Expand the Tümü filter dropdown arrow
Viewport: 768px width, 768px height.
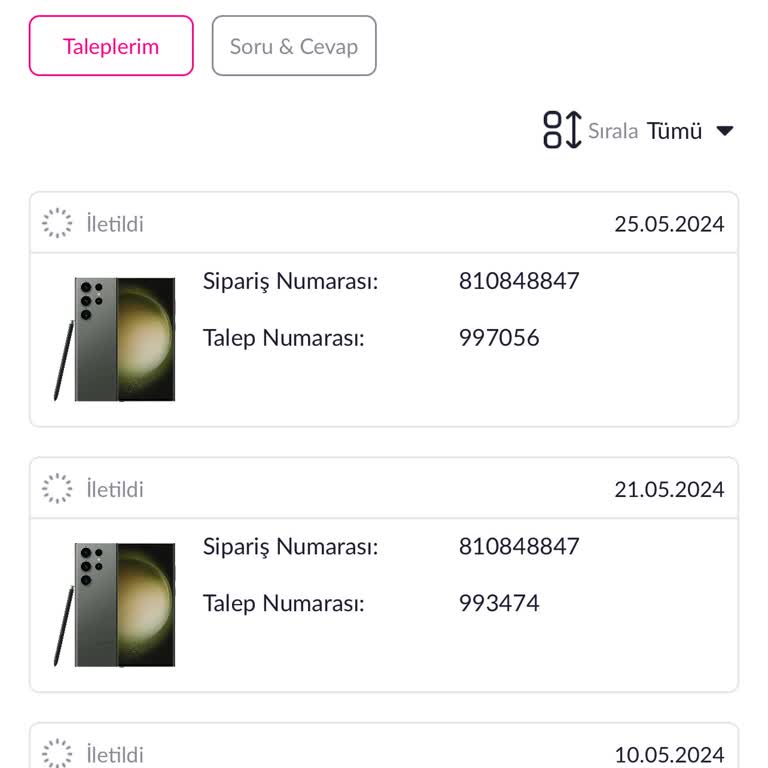726,131
